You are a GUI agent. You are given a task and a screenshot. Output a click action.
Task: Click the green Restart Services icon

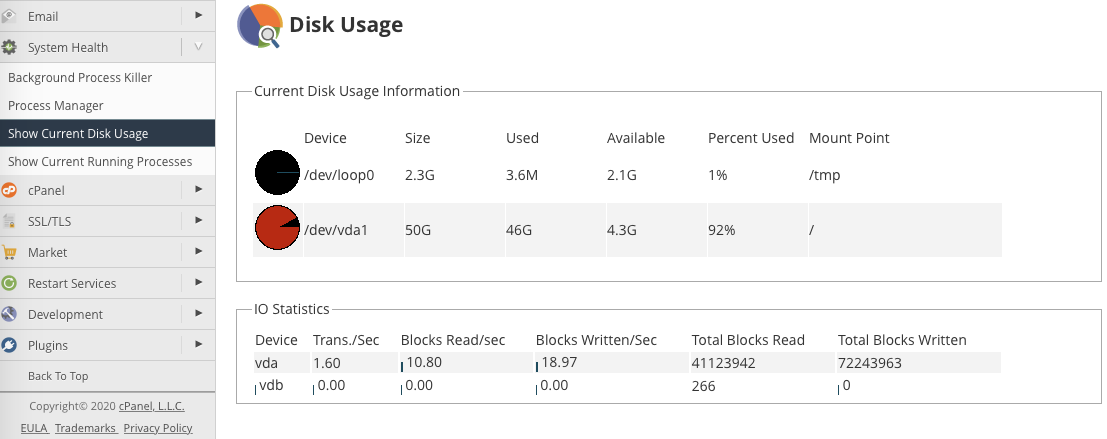pos(9,283)
